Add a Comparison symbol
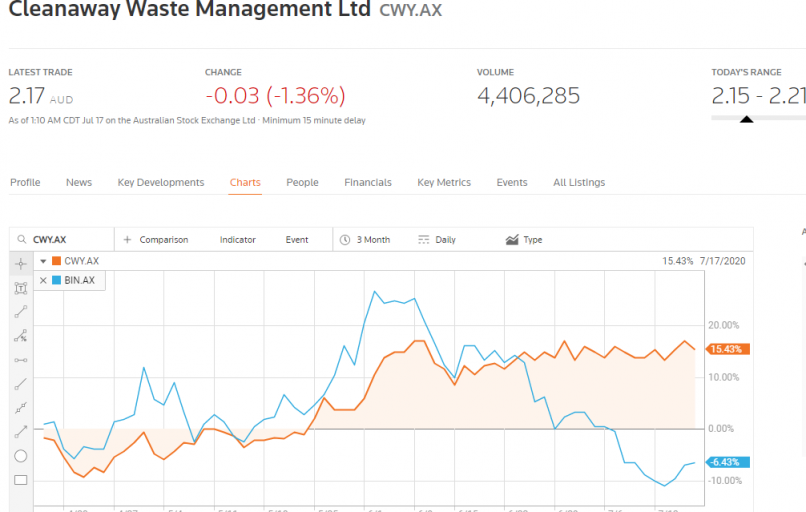 [155, 240]
